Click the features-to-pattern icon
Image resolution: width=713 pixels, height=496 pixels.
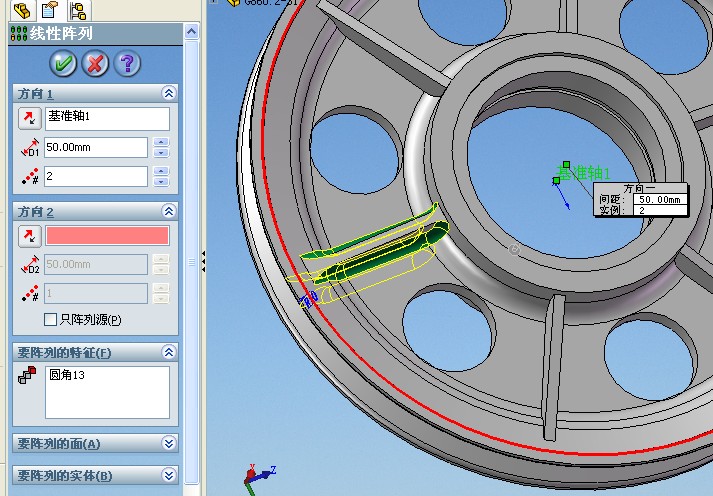pos(27,376)
